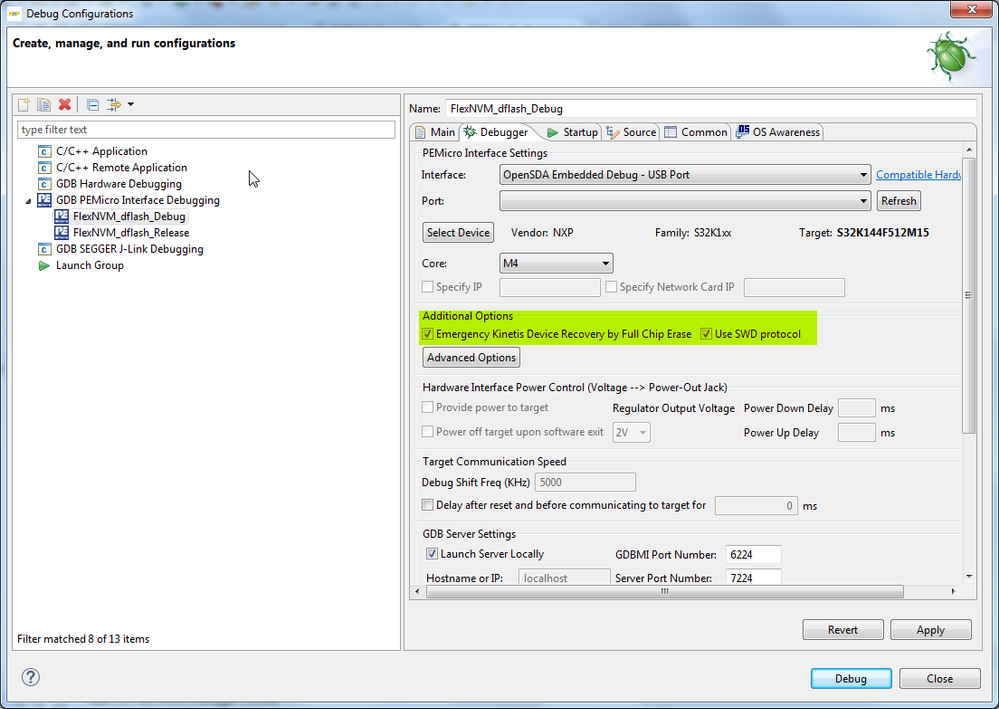
Task: Click the GDB PEMicro Interface Debugging icon
Action: tap(44, 200)
